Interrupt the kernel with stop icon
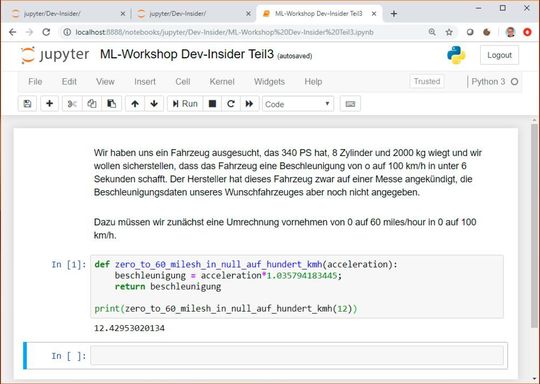The image size is (540, 384). (212, 104)
